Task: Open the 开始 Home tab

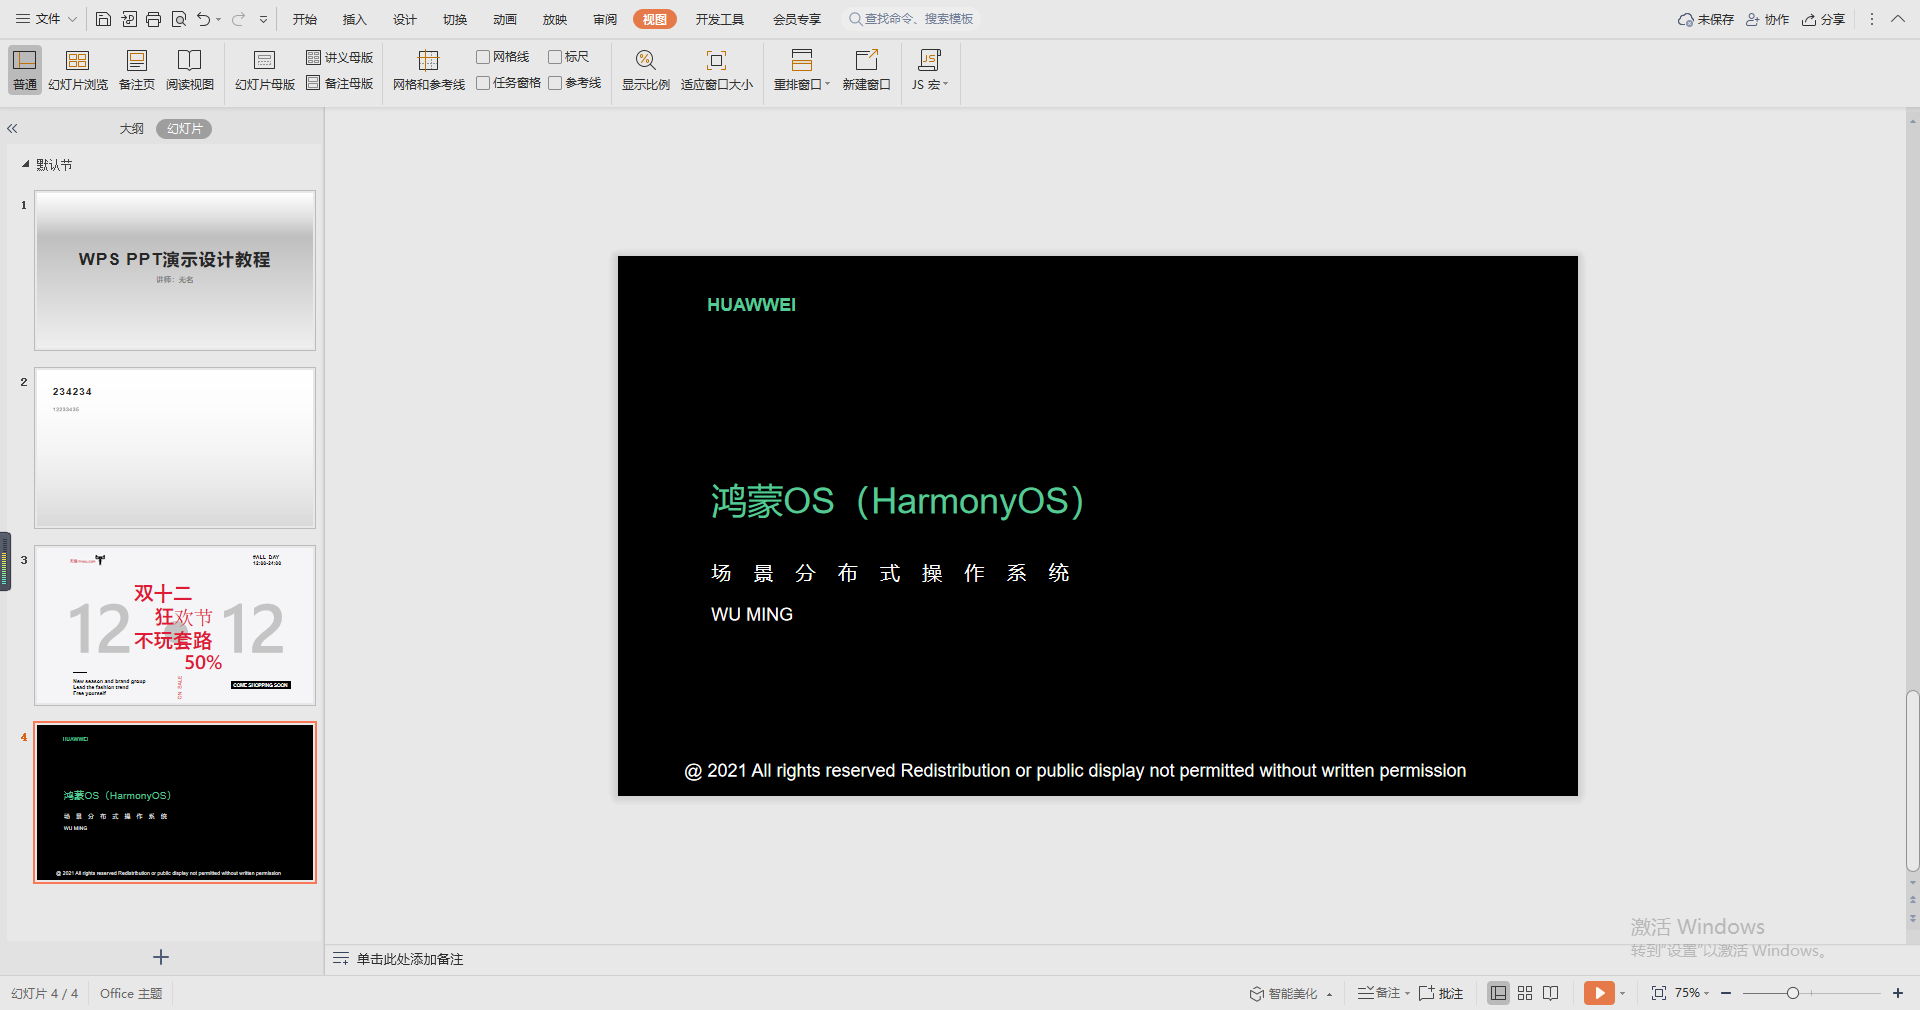Action: (x=305, y=20)
